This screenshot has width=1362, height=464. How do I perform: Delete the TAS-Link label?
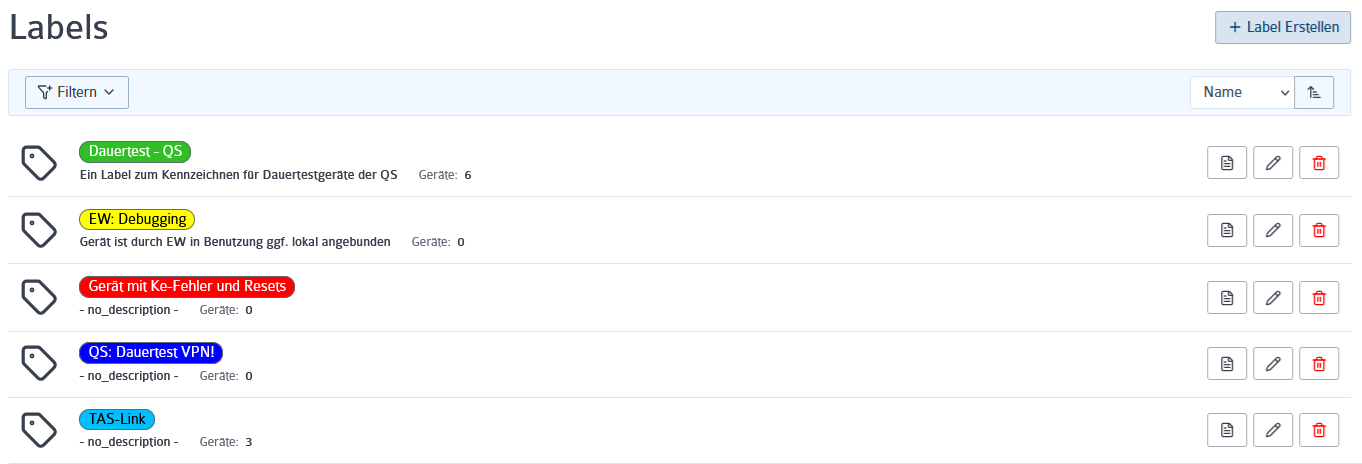coord(1318,430)
